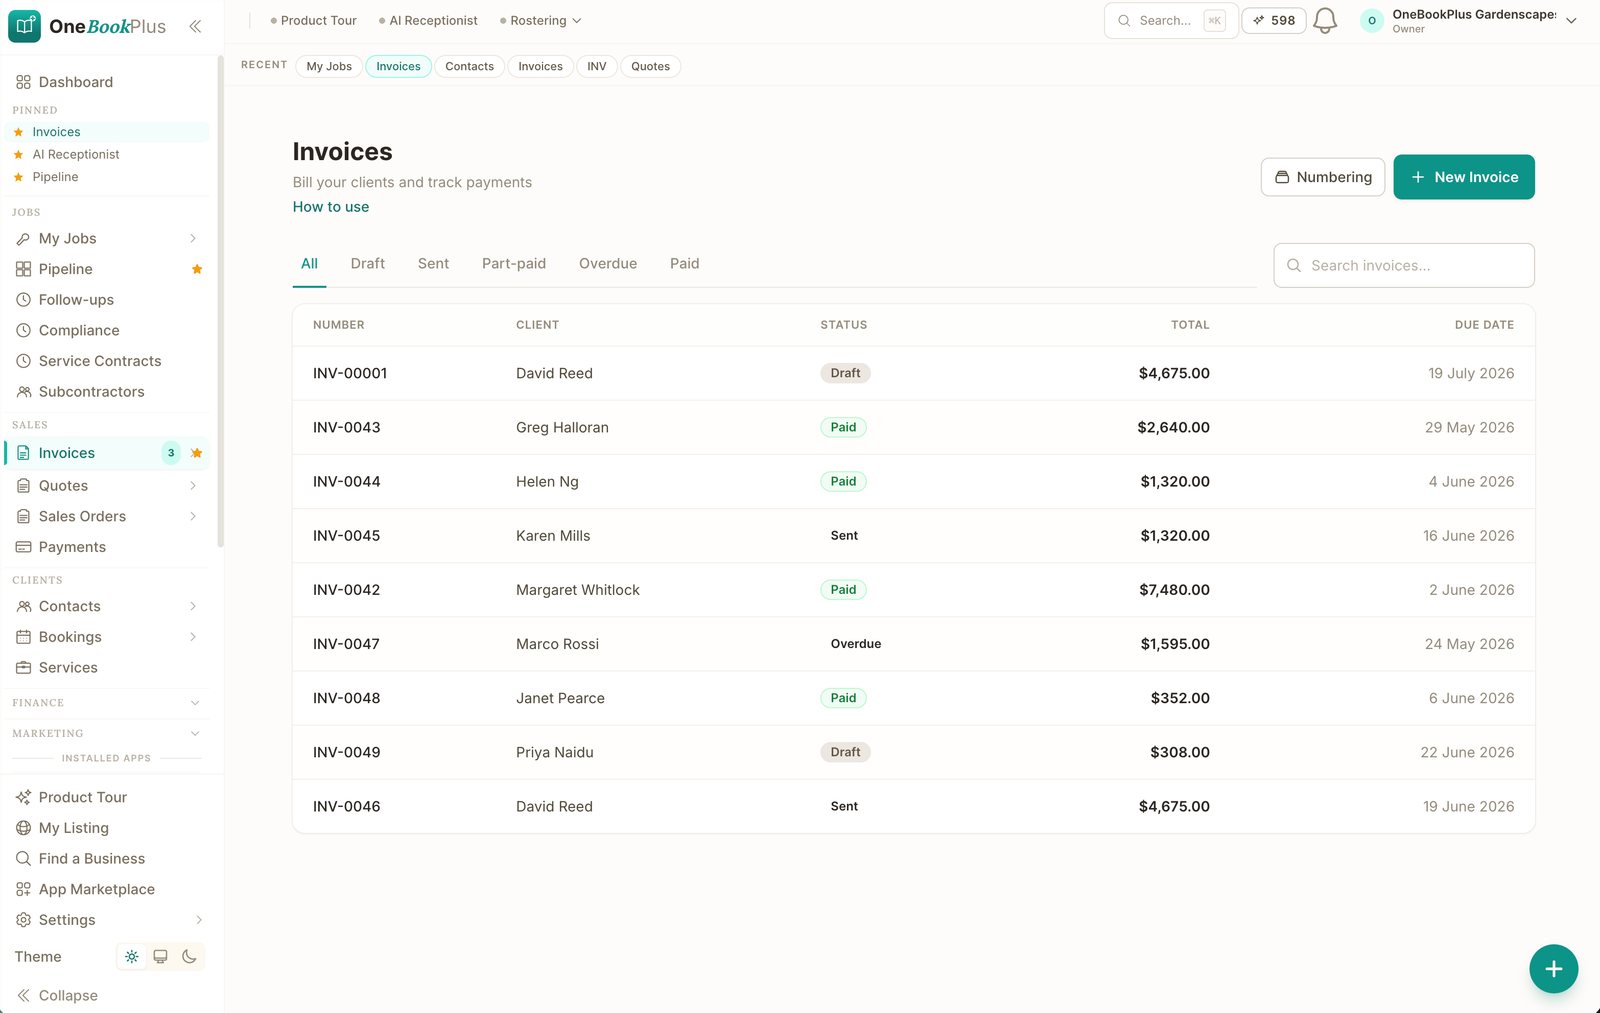Expand My Jobs submenu chevron
This screenshot has width=1600, height=1013.
click(193, 238)
